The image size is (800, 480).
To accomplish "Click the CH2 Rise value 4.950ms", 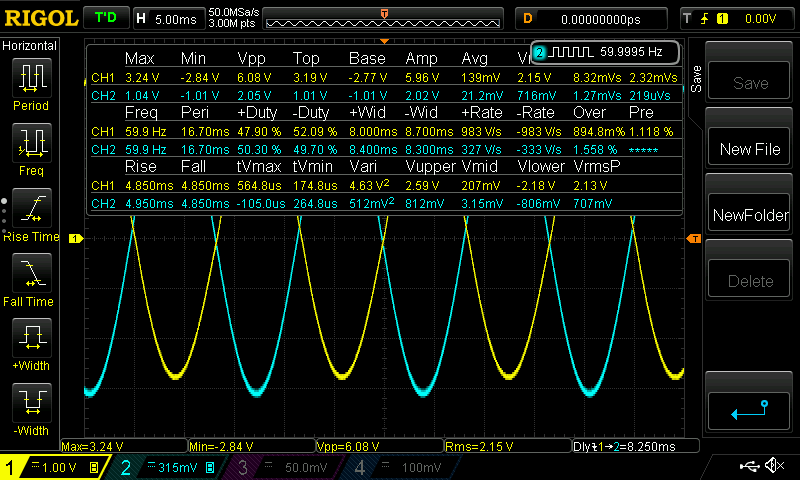I will (x=149, y=204).
